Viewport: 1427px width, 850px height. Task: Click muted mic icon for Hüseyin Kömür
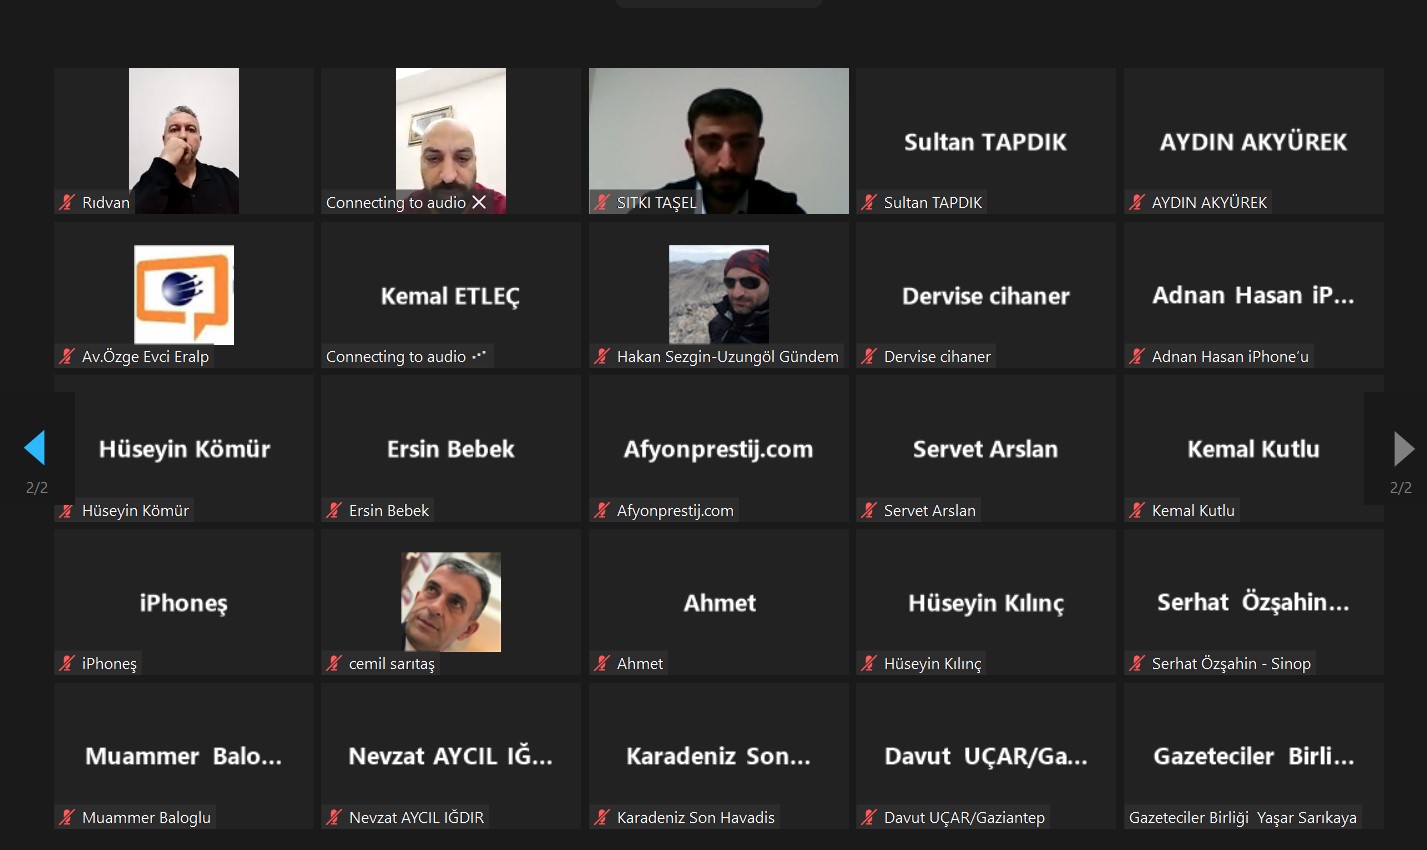tap(67, 510)
